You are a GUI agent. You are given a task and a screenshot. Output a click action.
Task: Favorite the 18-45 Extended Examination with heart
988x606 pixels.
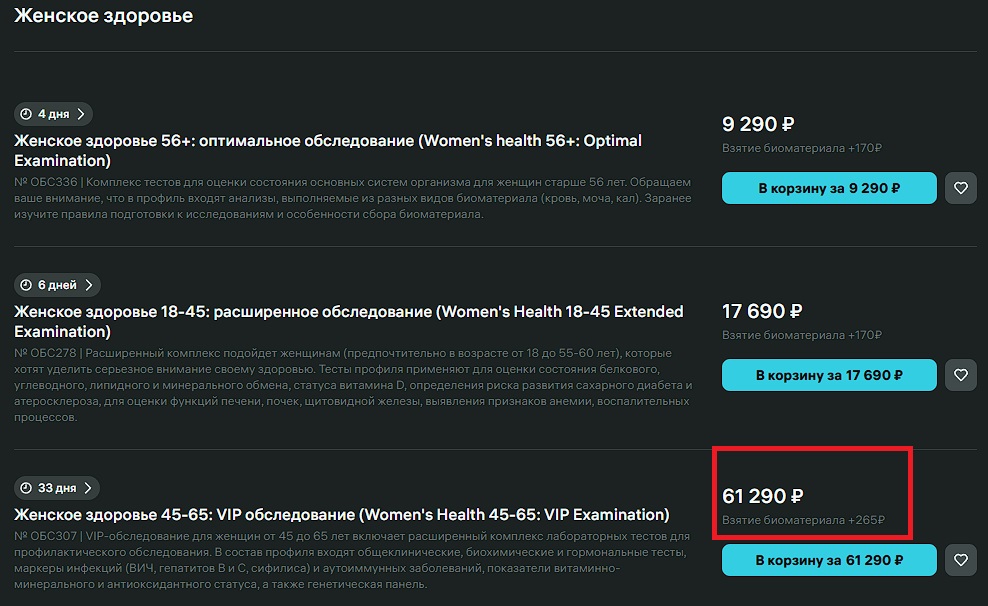(961, 375)
